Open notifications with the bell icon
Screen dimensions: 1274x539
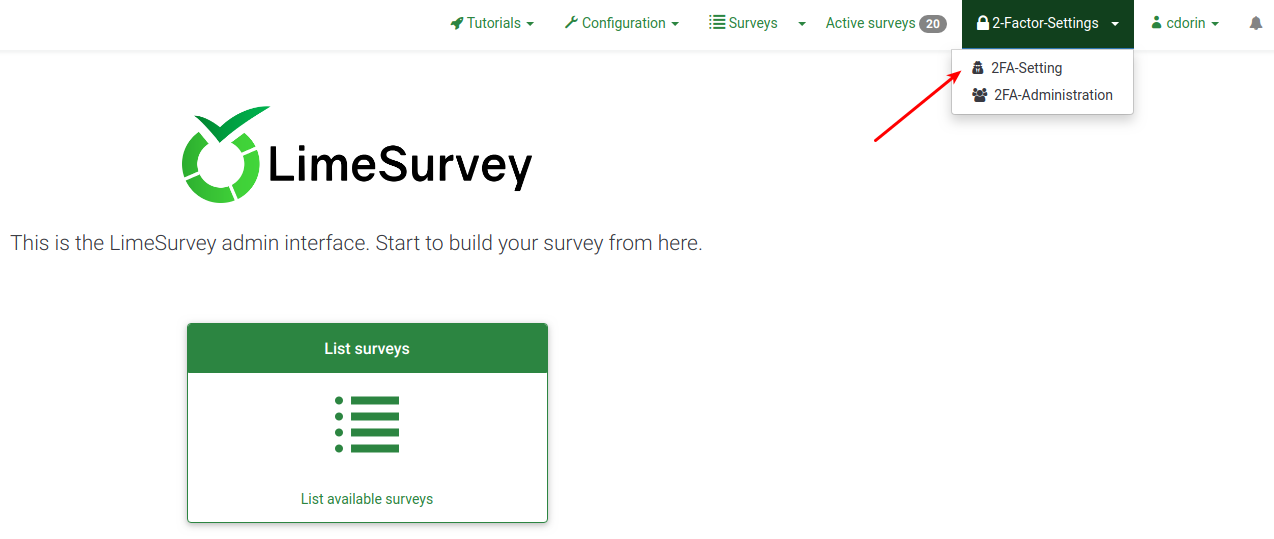[x=1256, y=23]
